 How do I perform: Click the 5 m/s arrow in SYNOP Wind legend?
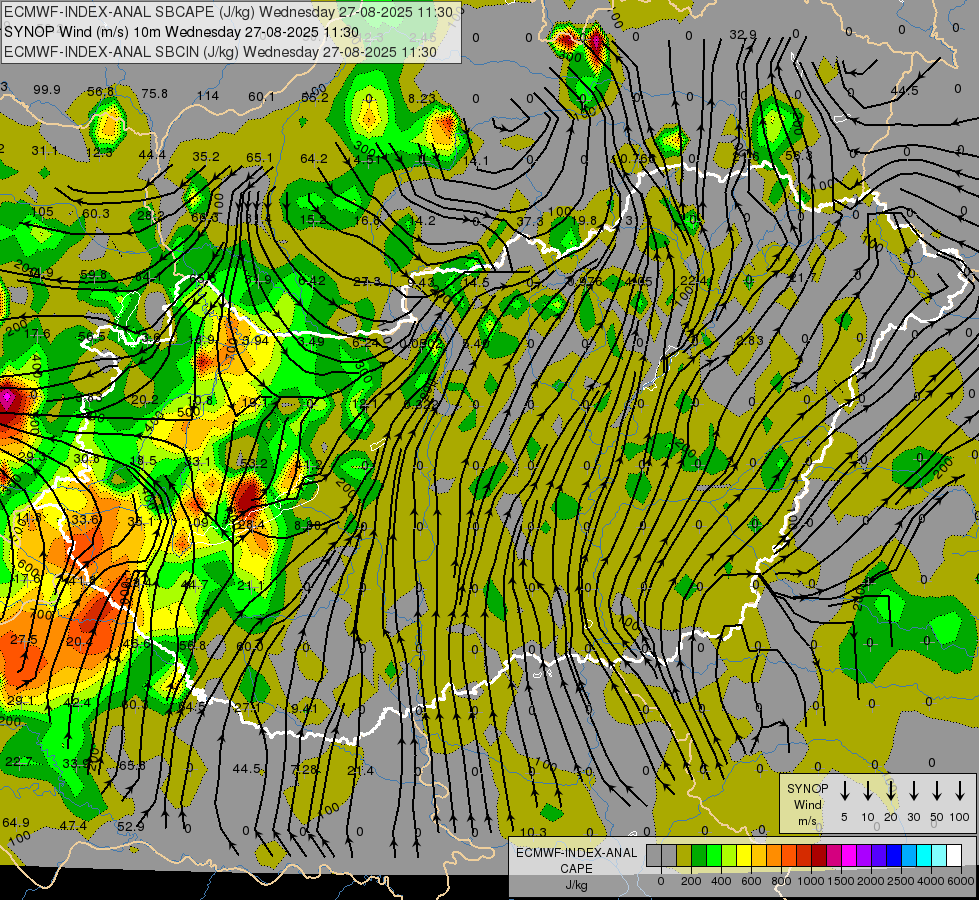844,791
